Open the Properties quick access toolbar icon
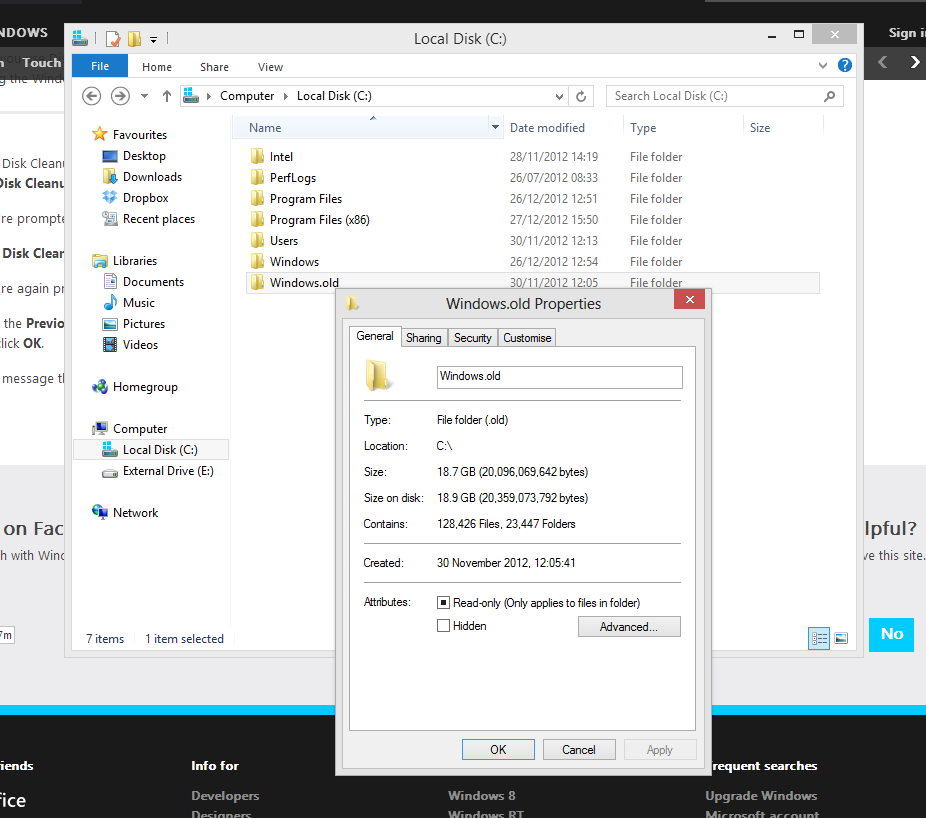The image size is (926, 818). [112, 39]
